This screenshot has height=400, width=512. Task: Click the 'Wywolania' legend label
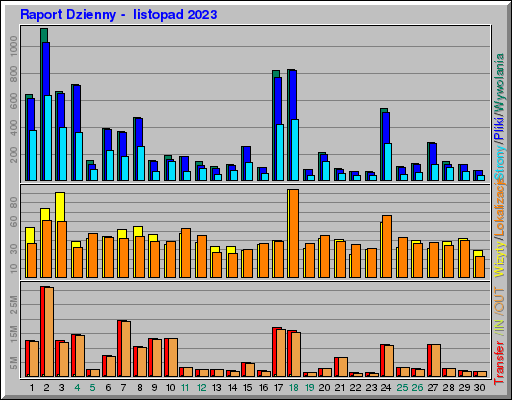tap(499, 83)
